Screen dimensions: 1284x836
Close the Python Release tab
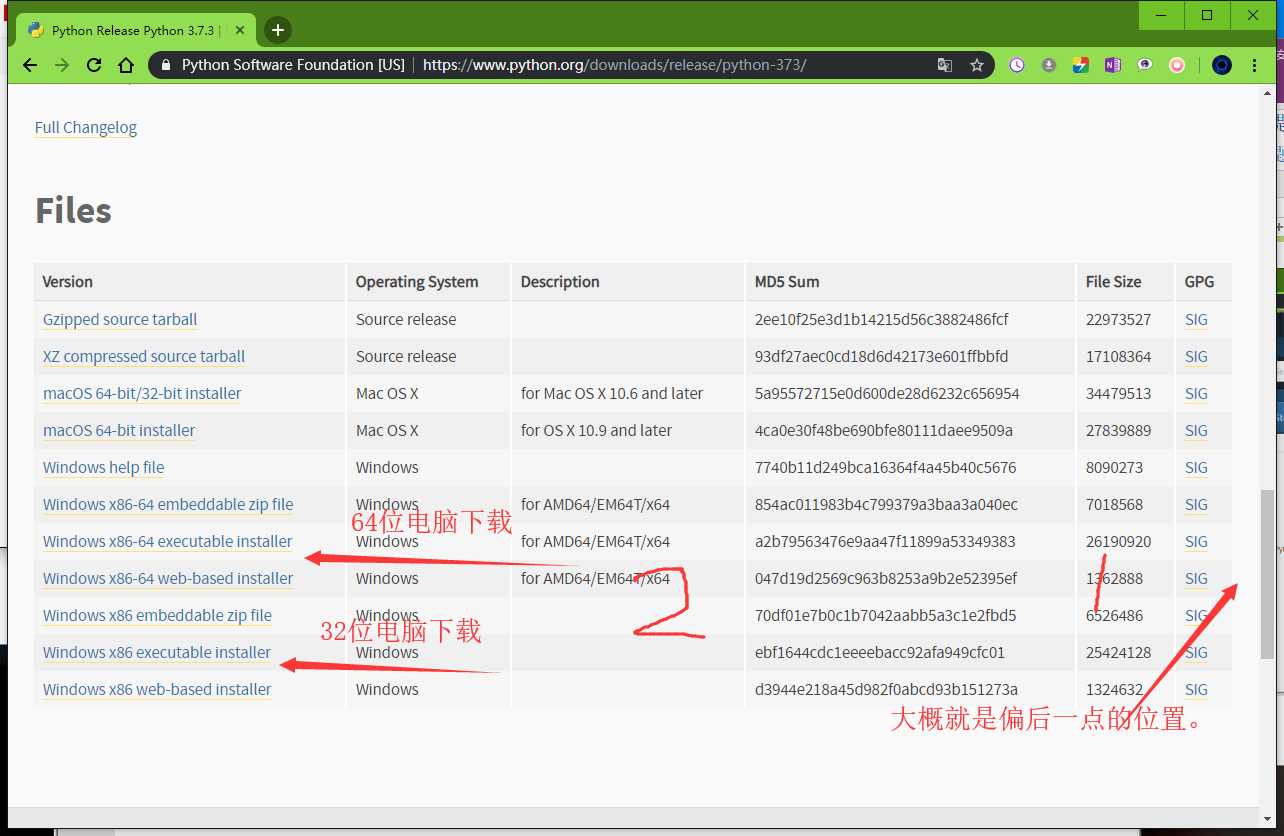pyautogui.click(x=240, y=30)
